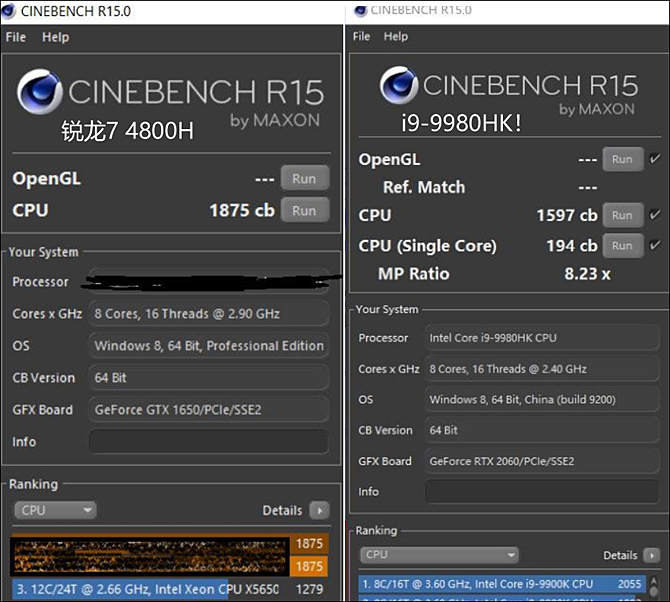
Task: Click the Cinebench logo sphere in the left window
Action: 39,92
